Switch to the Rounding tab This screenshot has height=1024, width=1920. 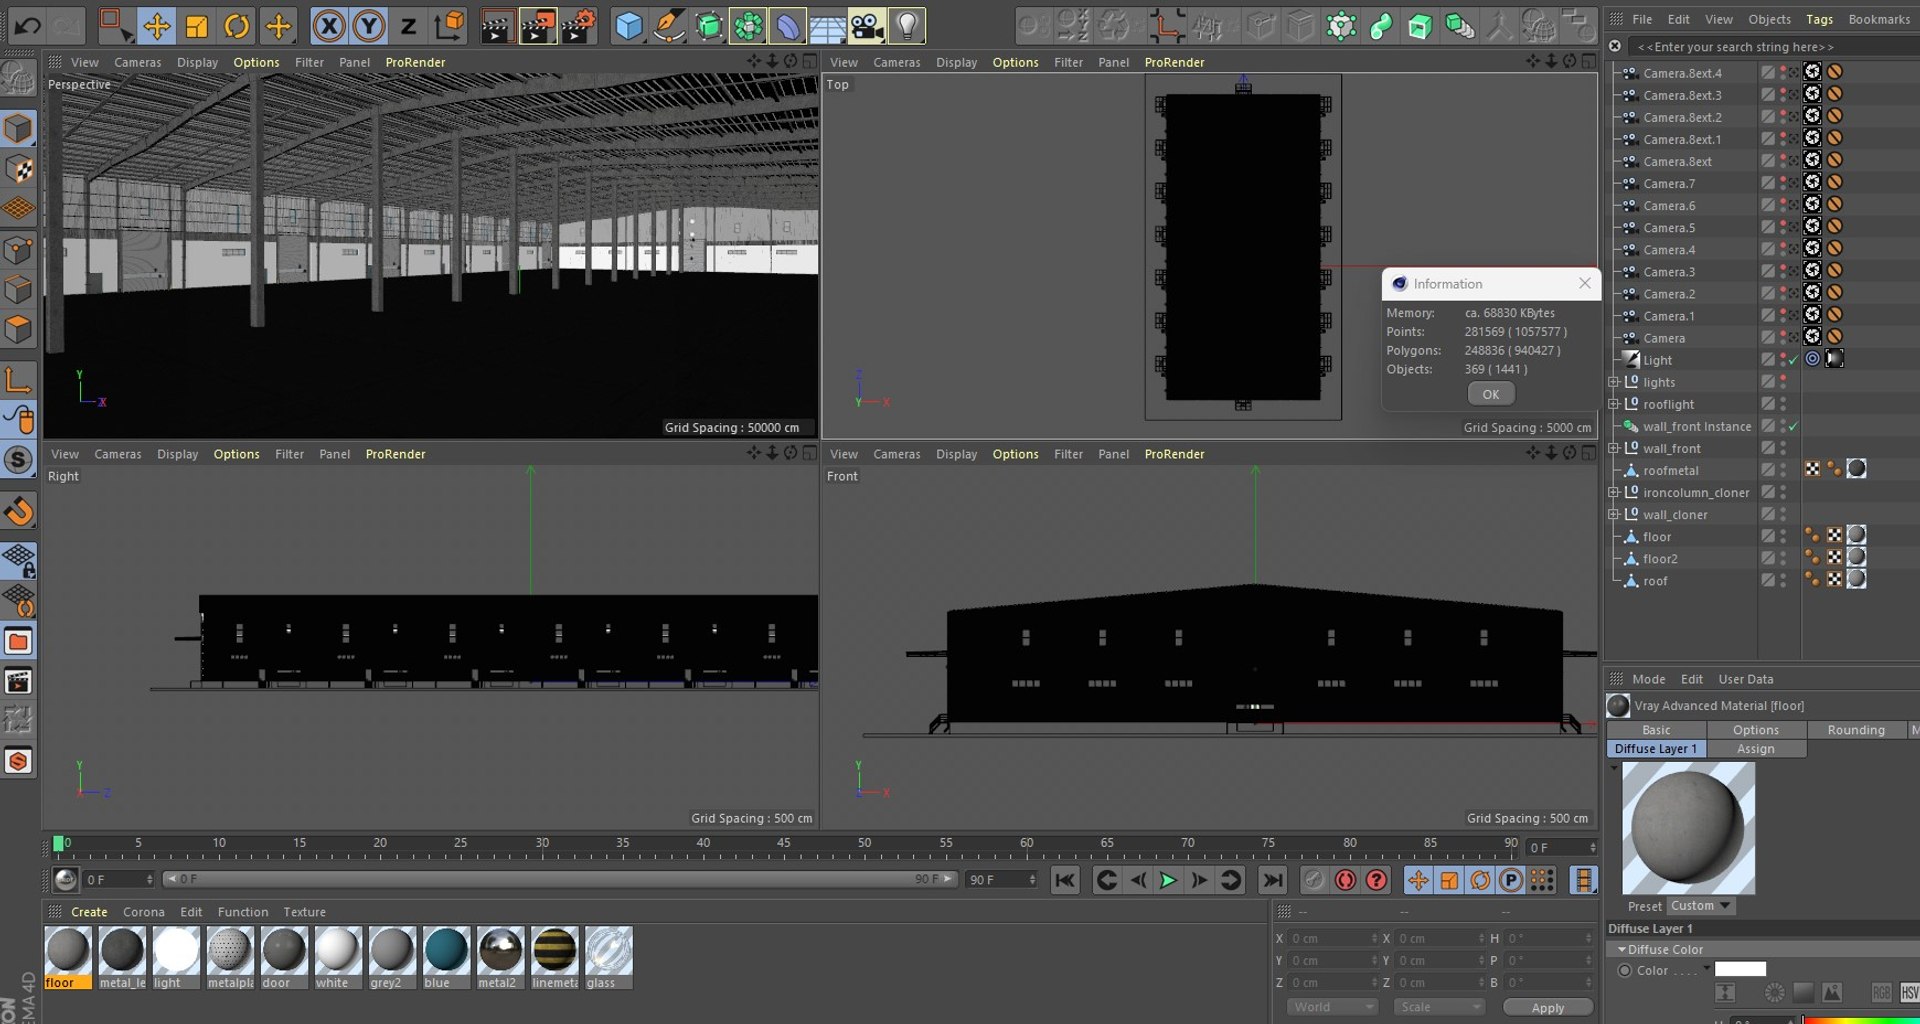[x=1855, y=730]
